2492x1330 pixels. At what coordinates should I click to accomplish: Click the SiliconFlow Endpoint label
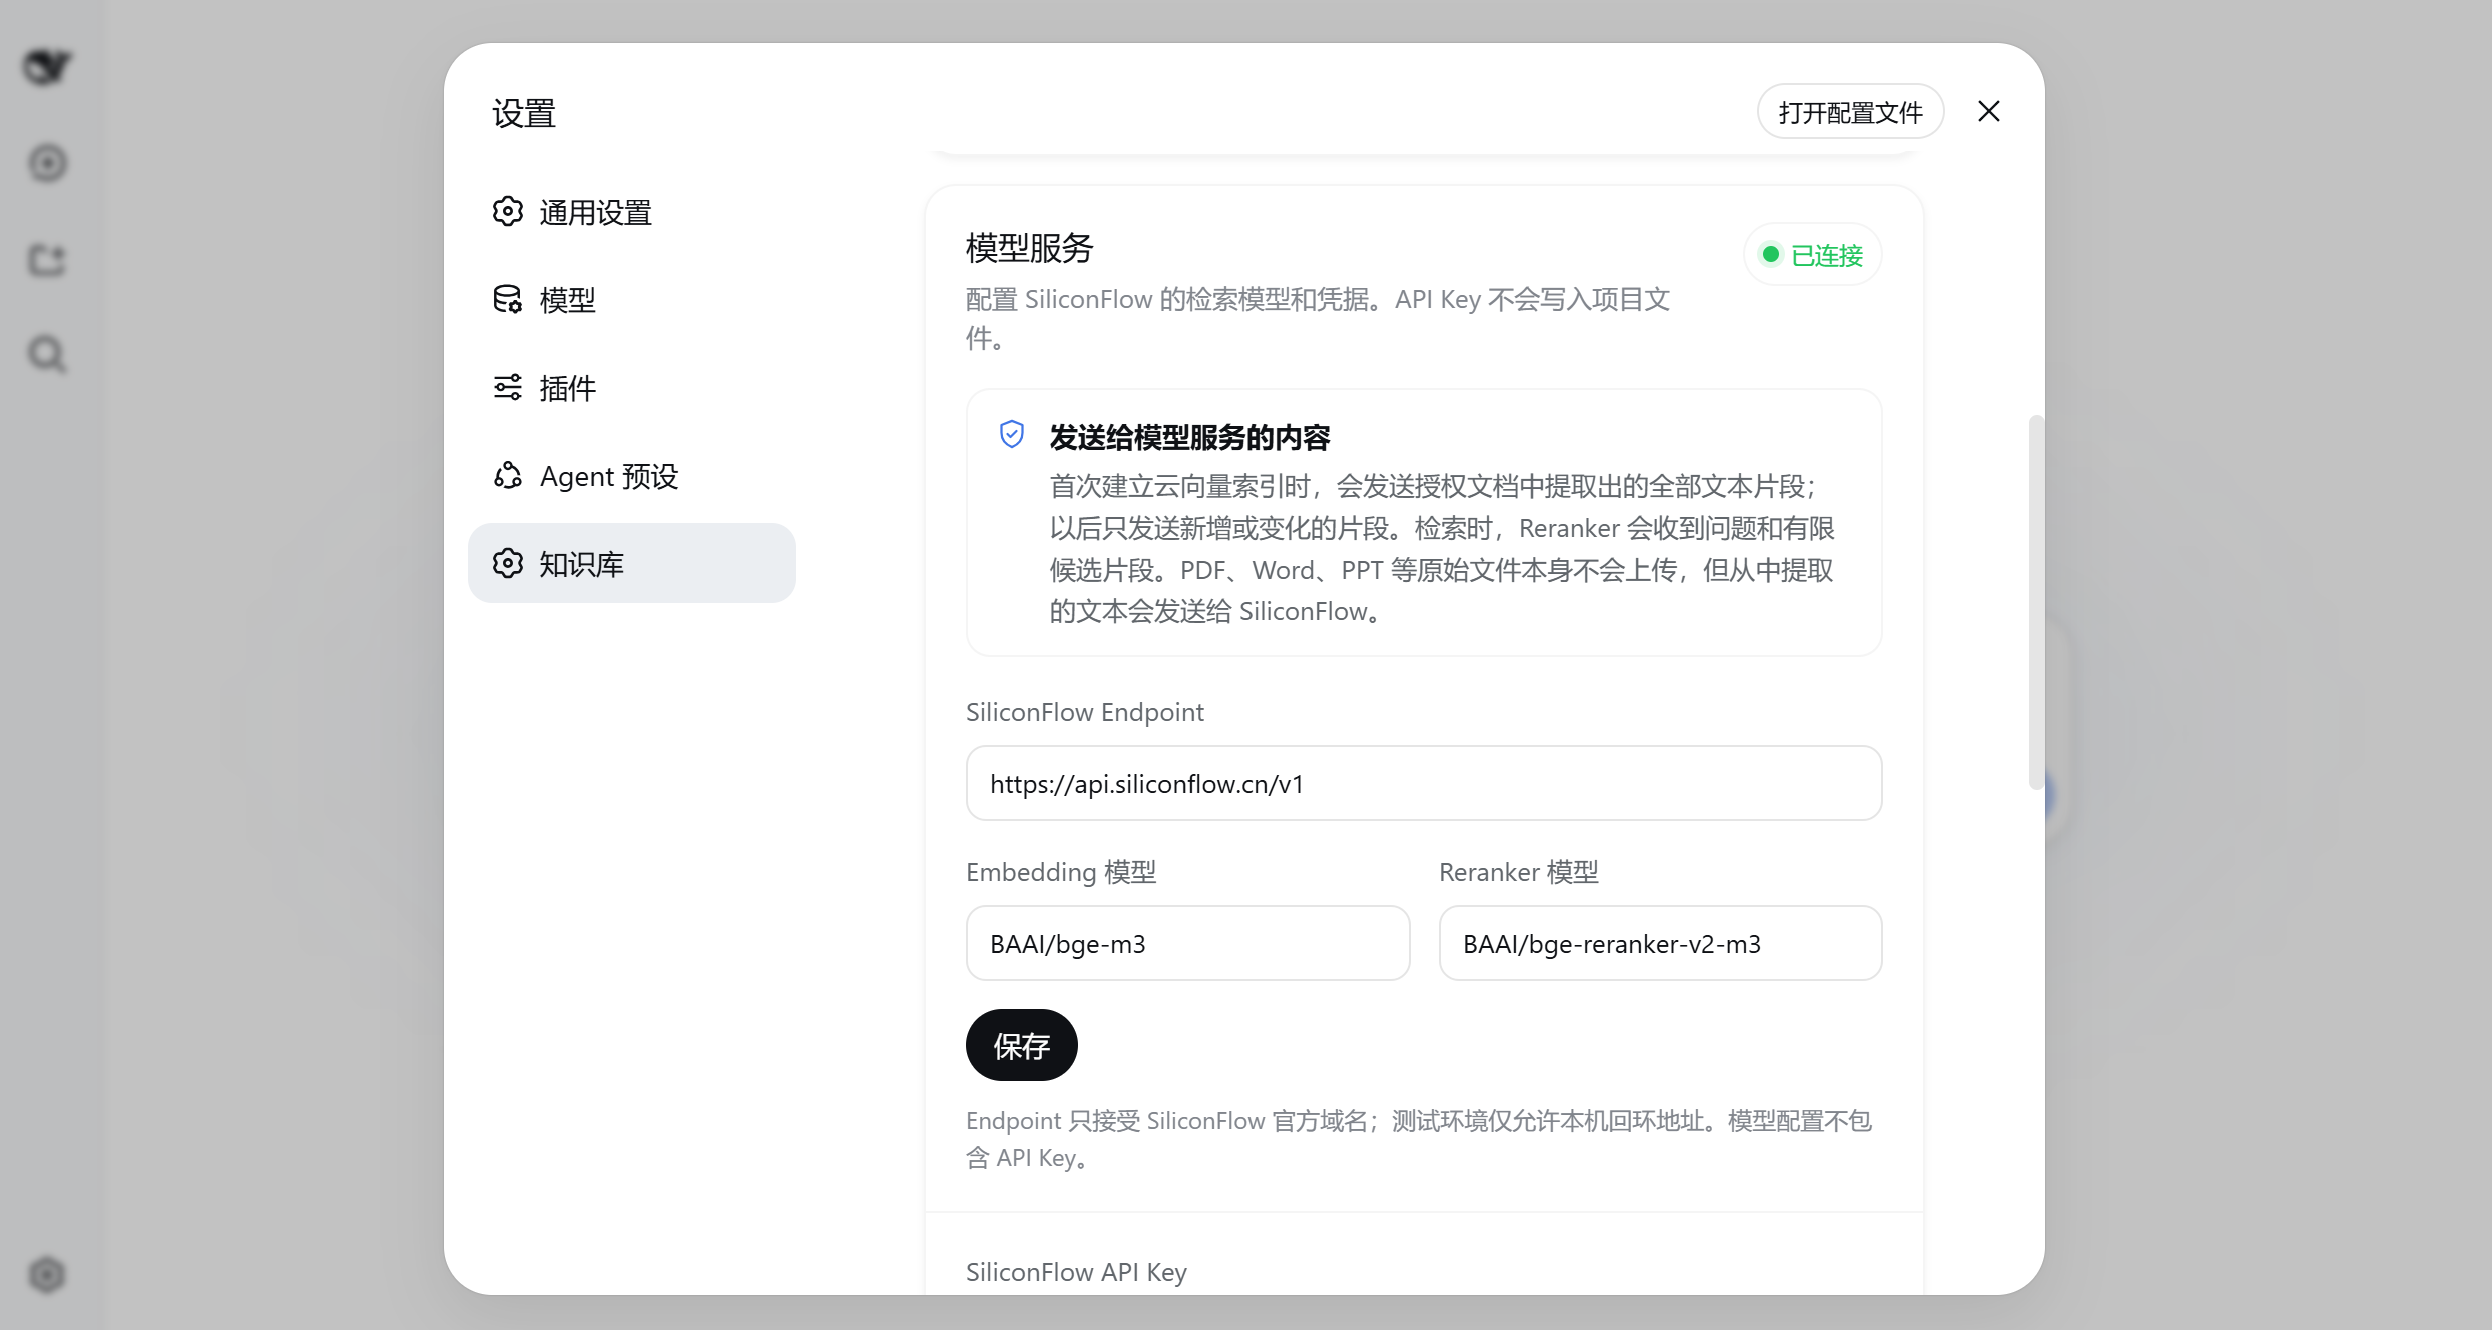point(1084,712)
